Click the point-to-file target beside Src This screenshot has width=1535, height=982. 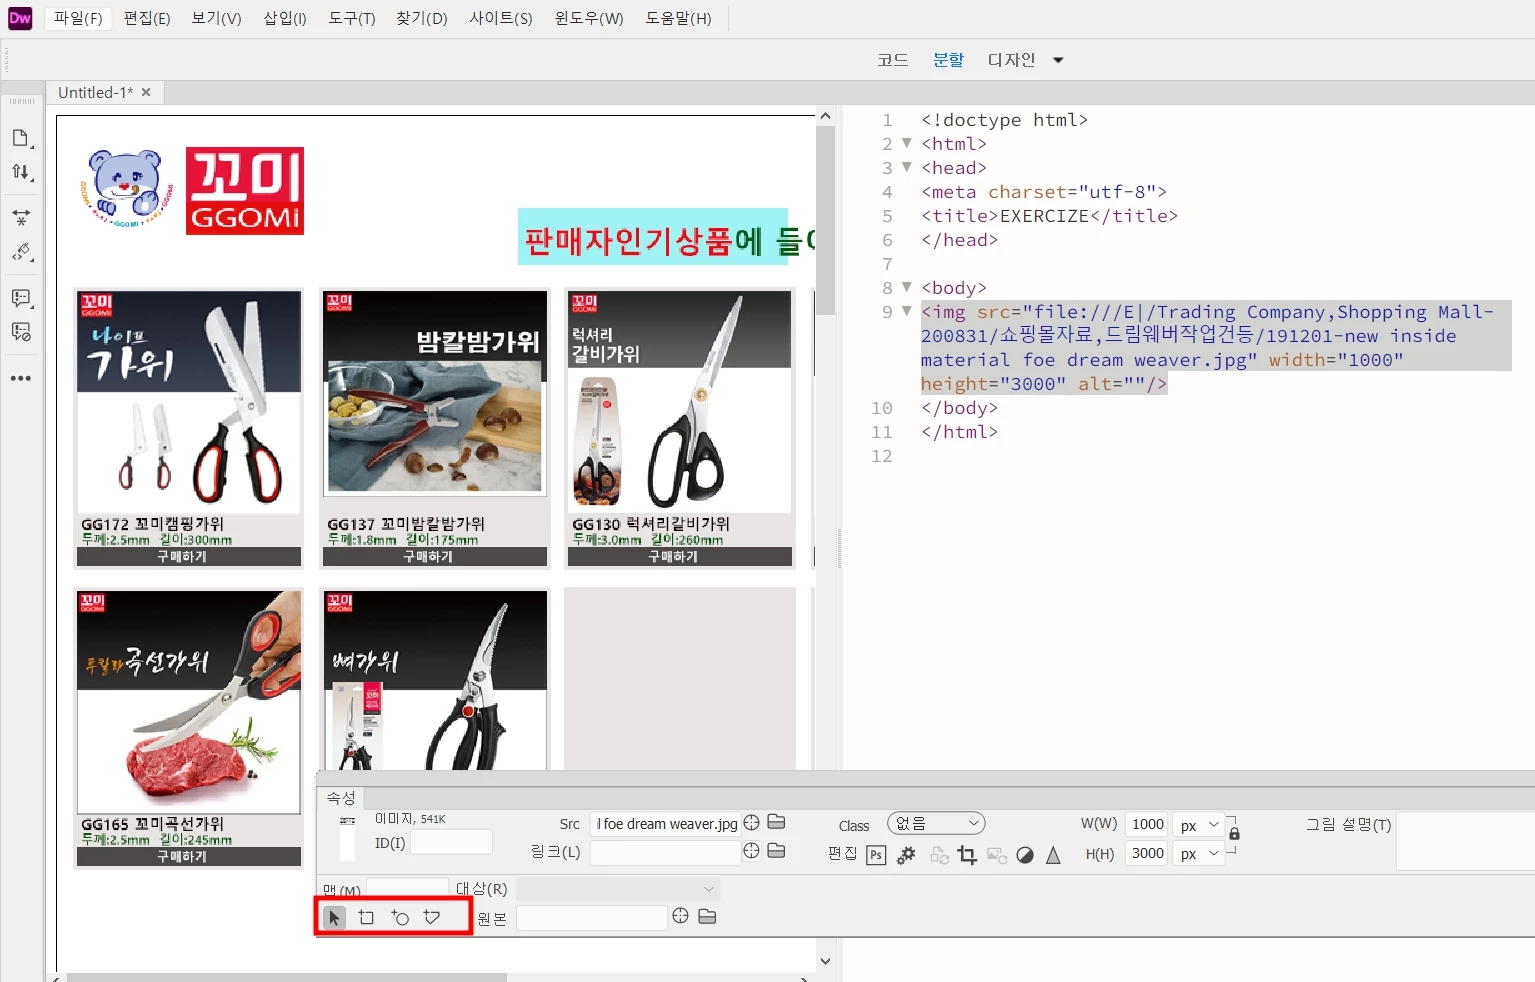point(751,823)
